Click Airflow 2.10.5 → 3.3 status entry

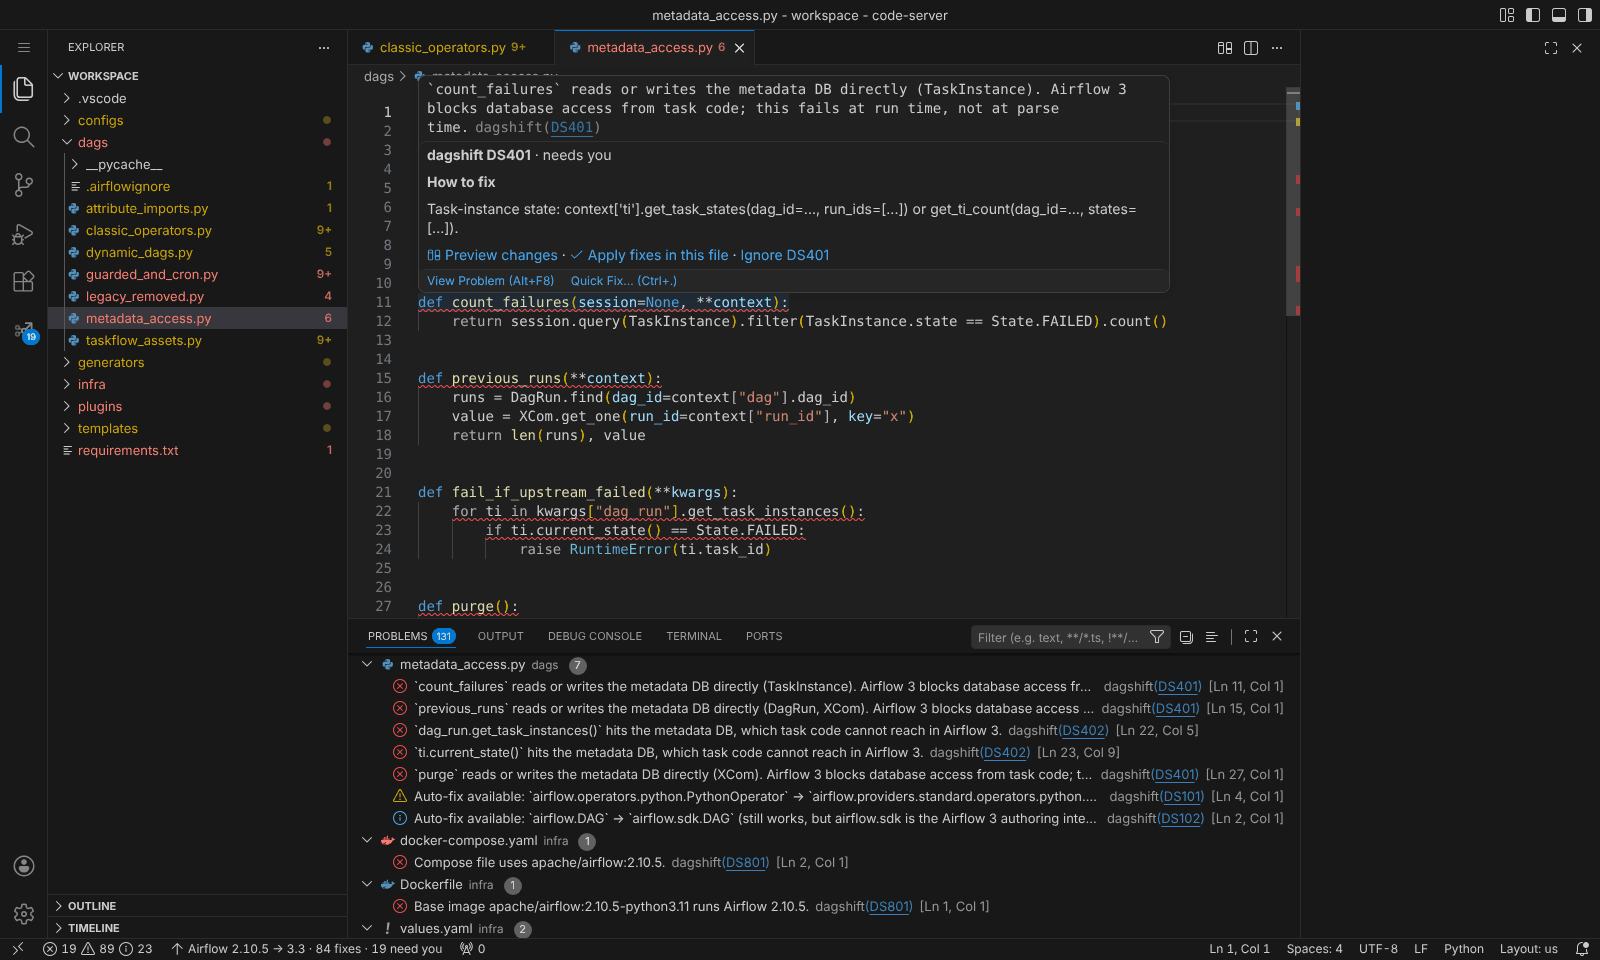306,949
